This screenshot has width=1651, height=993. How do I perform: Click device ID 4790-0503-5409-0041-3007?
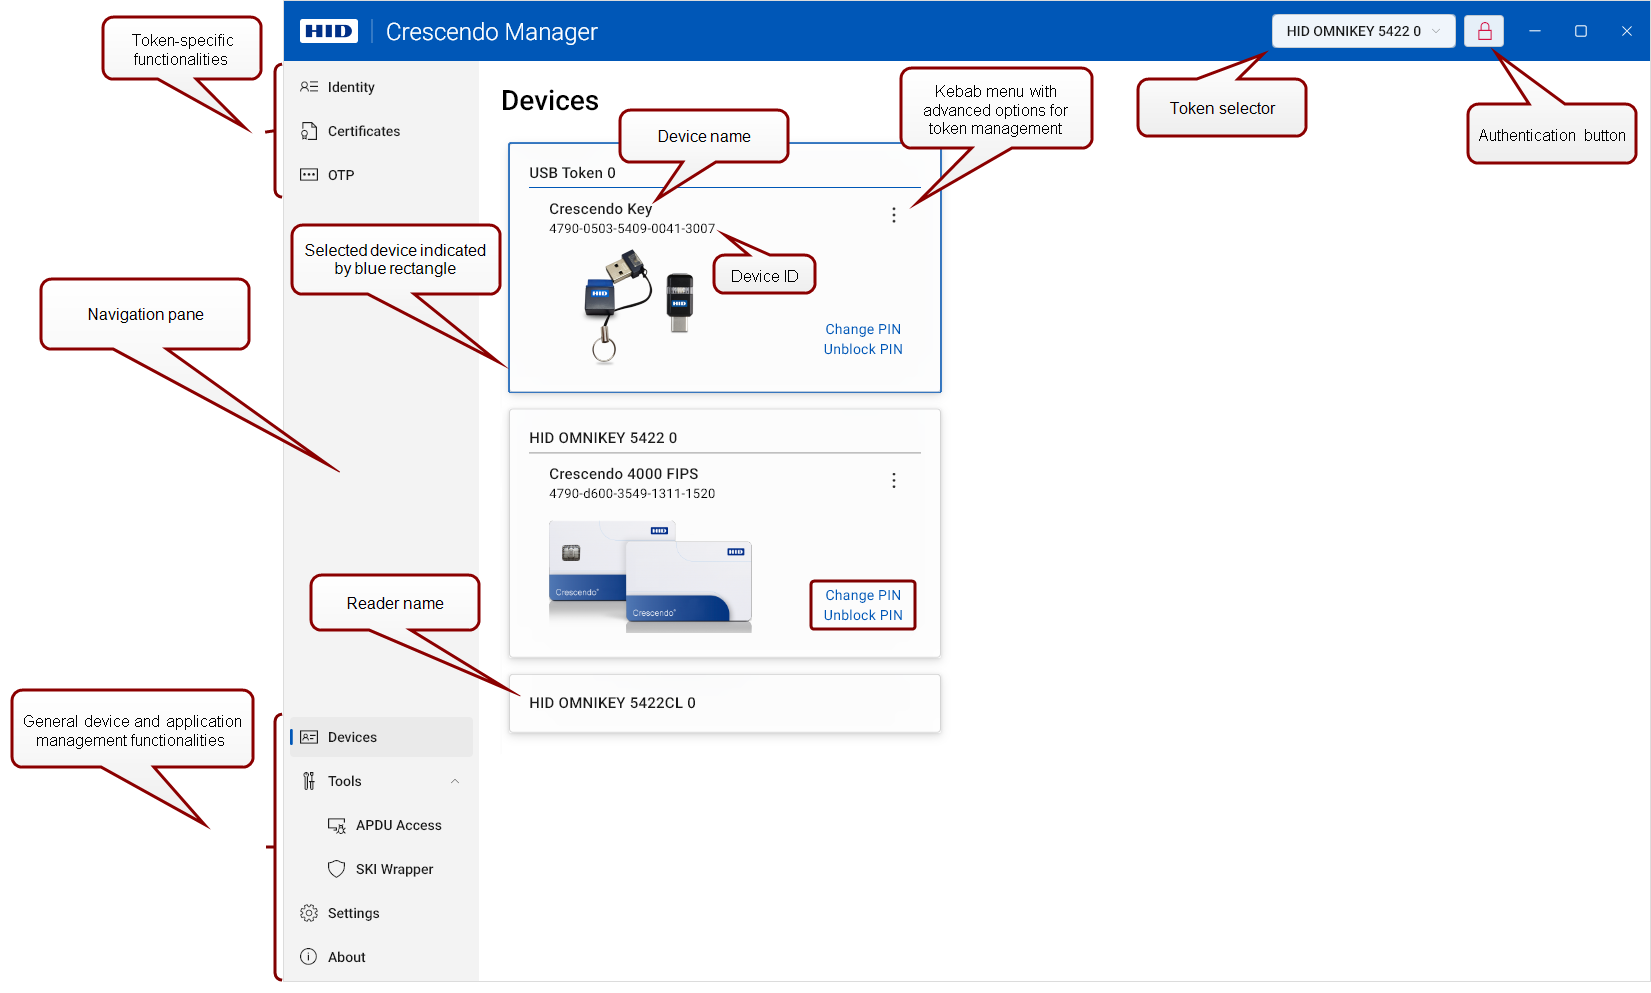click(632, 229)
